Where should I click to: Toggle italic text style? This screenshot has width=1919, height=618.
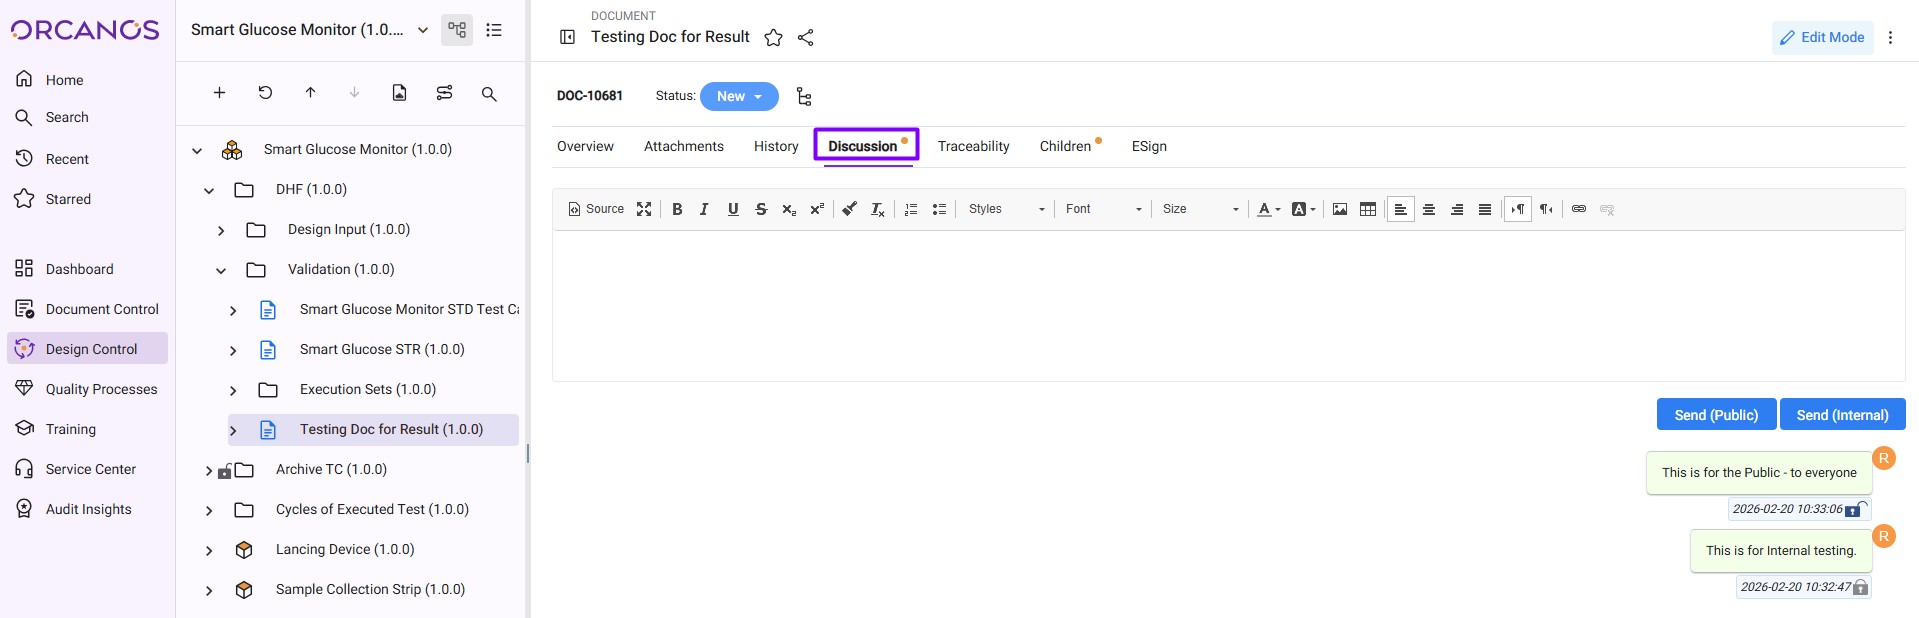click(704, 209)
